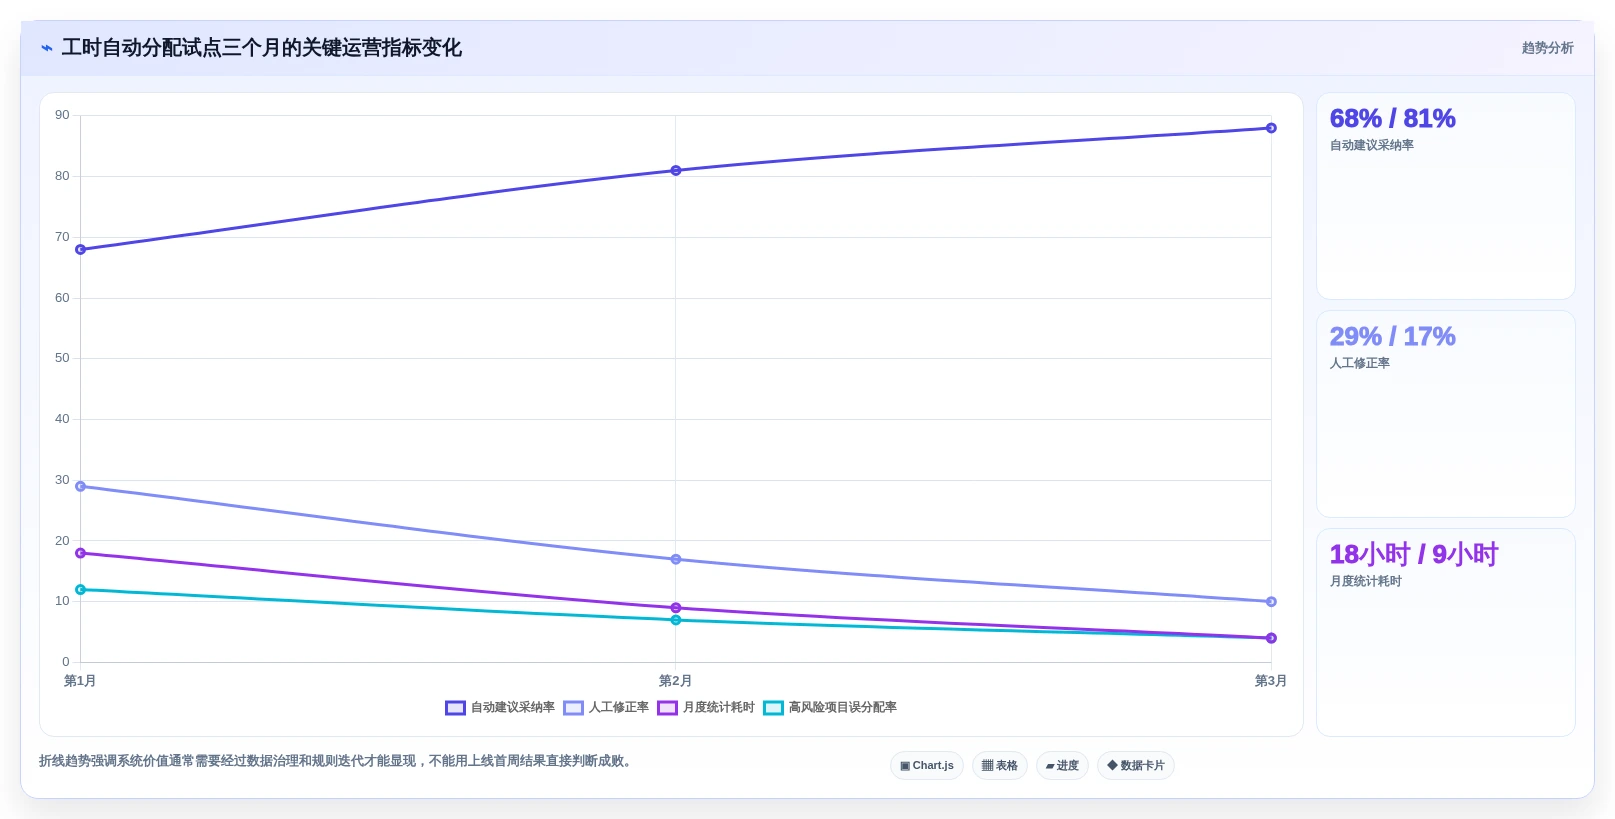The image size is (1615, 819).
Task: Select the 自动建议采纳率 data point at 第2月
Action: [676, 171]
